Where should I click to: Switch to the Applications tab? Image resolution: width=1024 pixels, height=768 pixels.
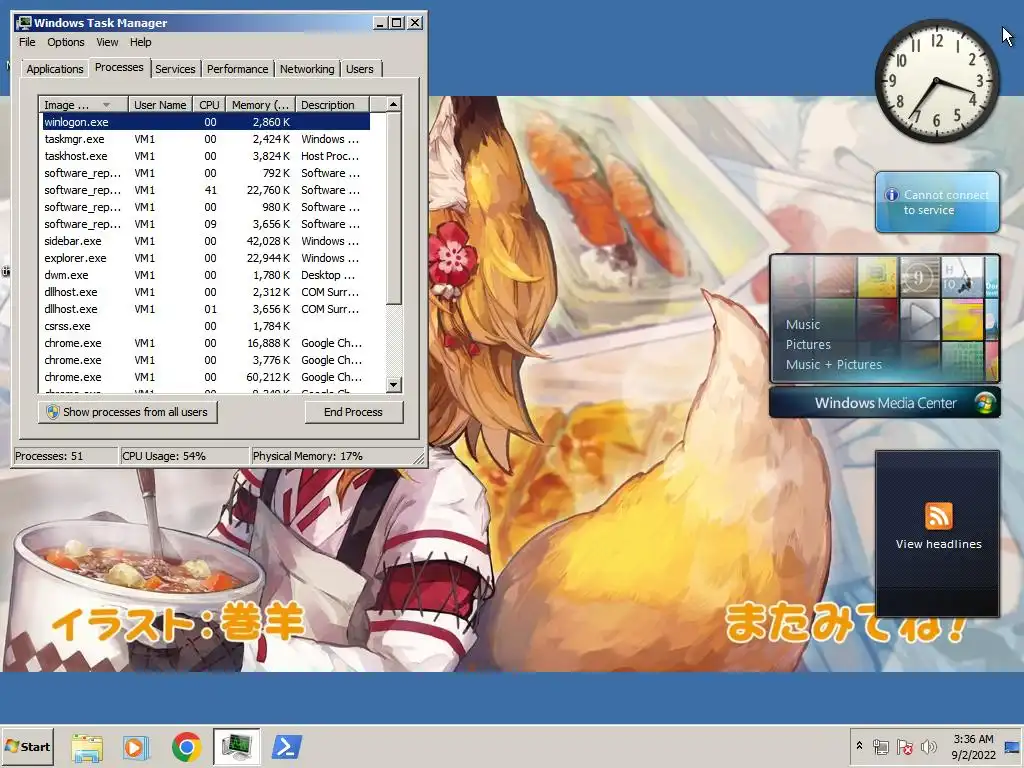coord(55,69)
